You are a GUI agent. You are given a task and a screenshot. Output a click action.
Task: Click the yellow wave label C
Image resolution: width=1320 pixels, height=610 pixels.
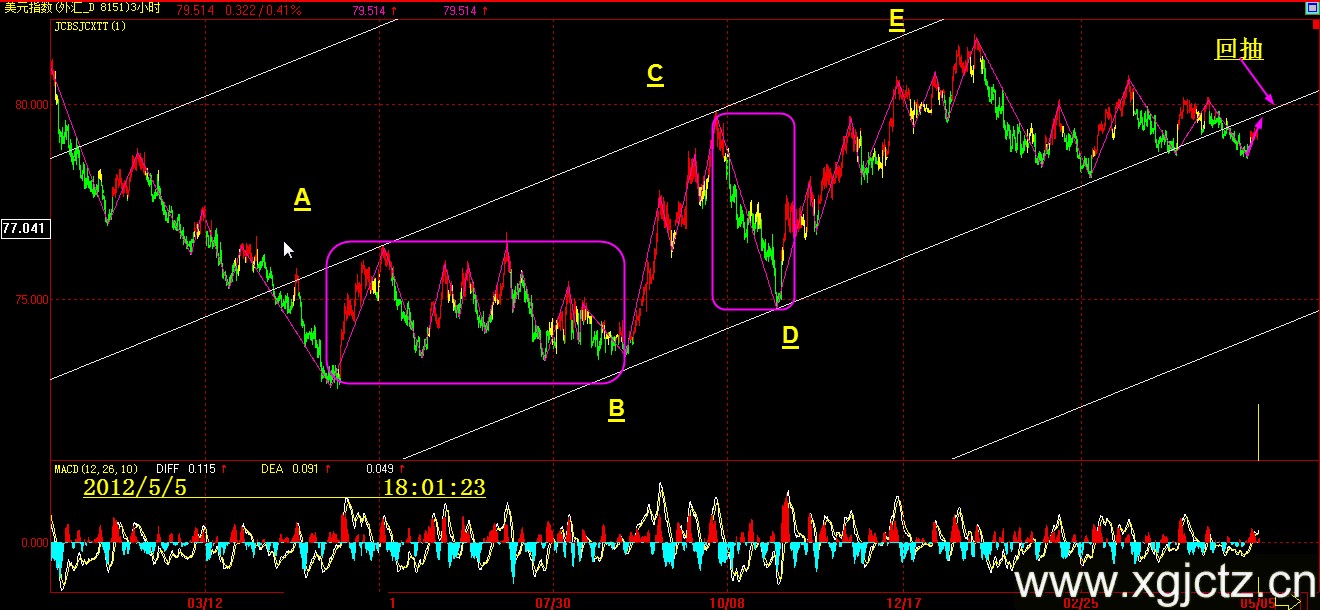655,74
